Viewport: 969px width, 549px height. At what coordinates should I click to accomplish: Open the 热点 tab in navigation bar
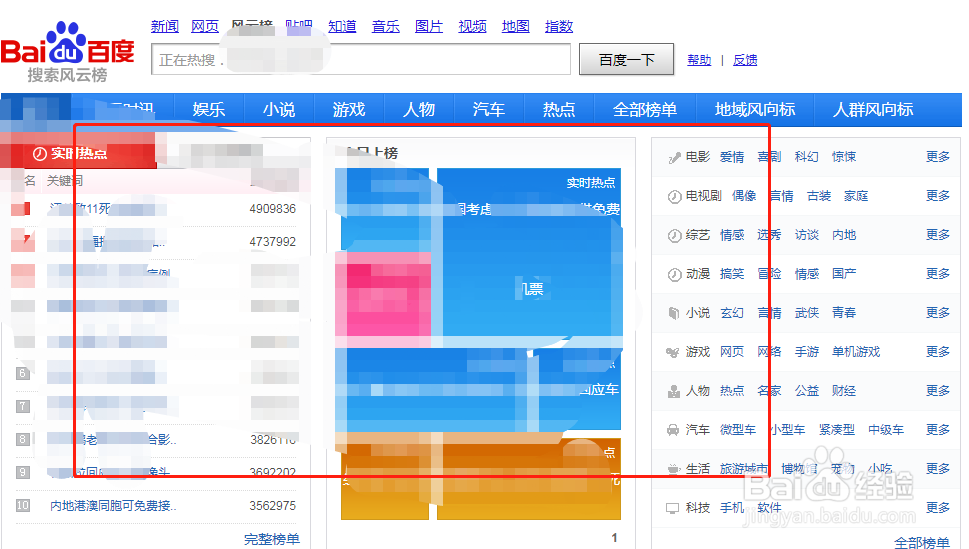point(559,109)
